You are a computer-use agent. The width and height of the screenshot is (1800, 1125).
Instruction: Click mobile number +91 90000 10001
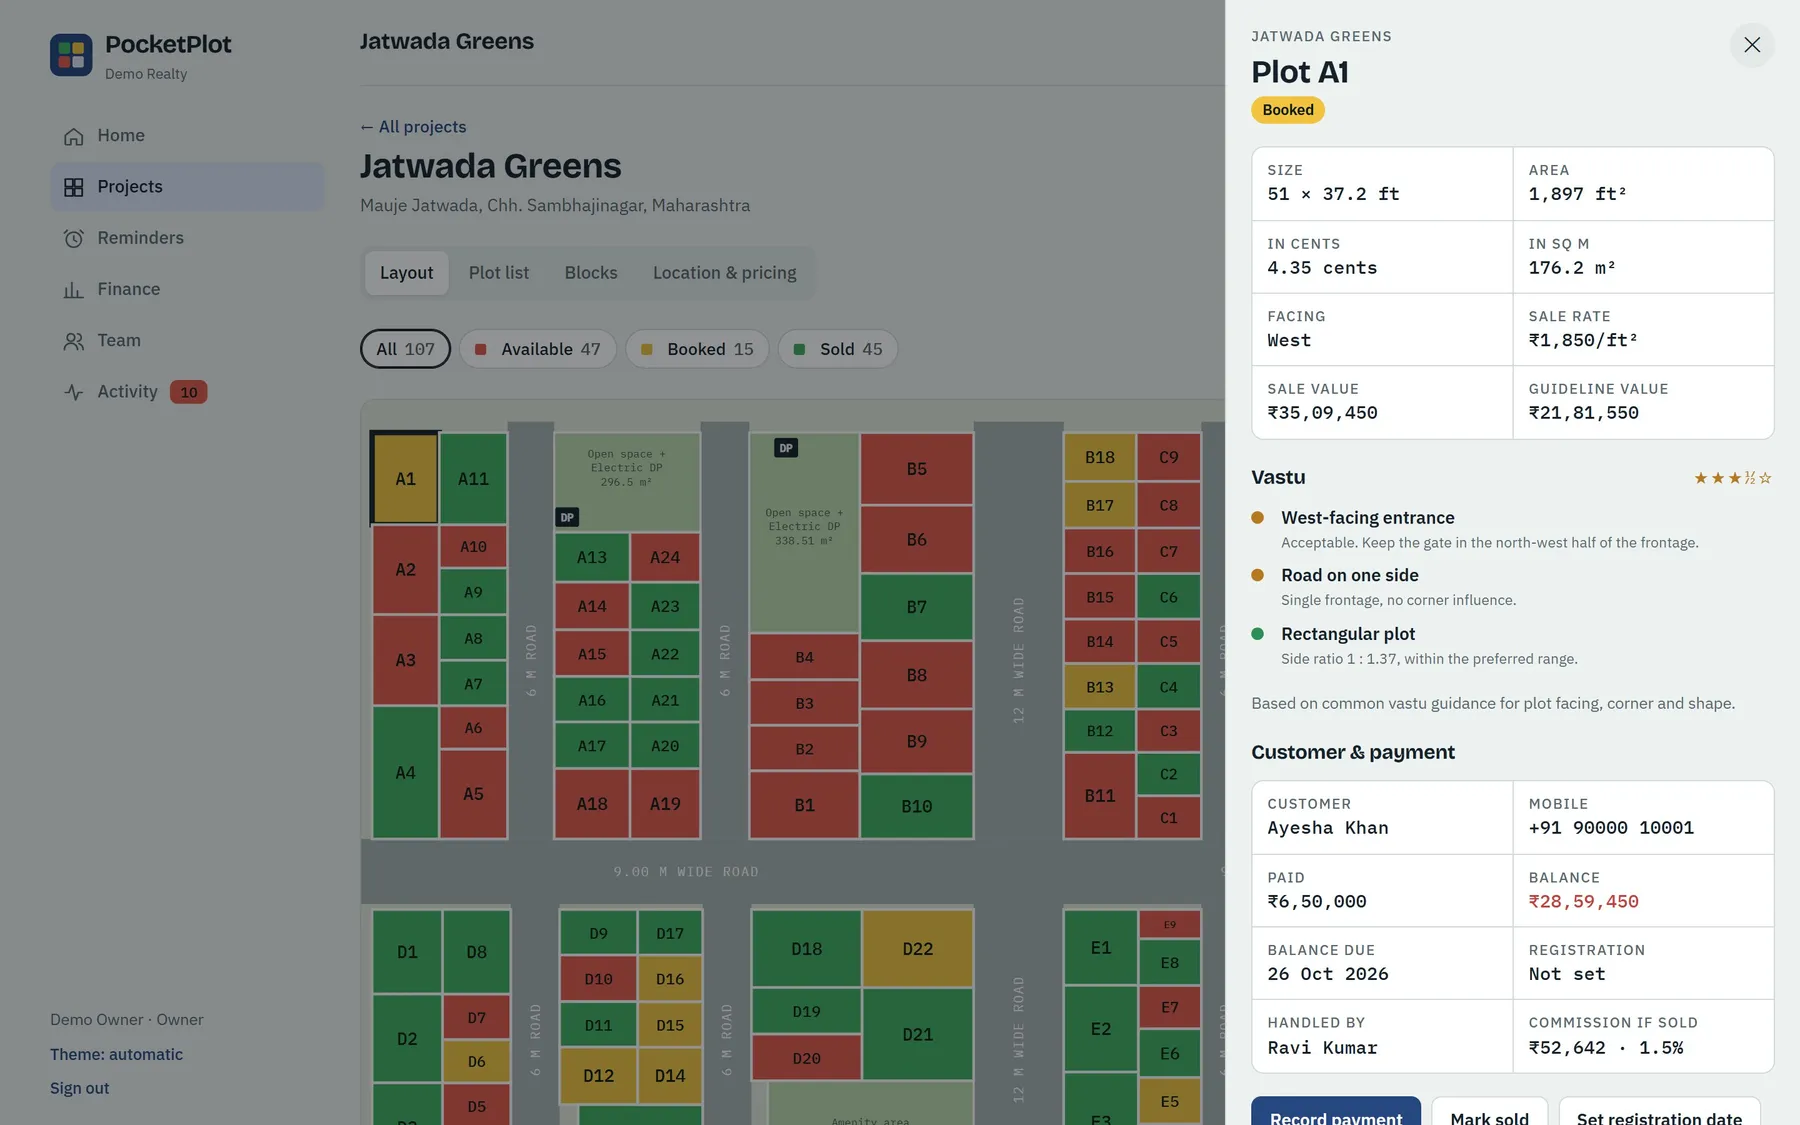click(1610, 828)
